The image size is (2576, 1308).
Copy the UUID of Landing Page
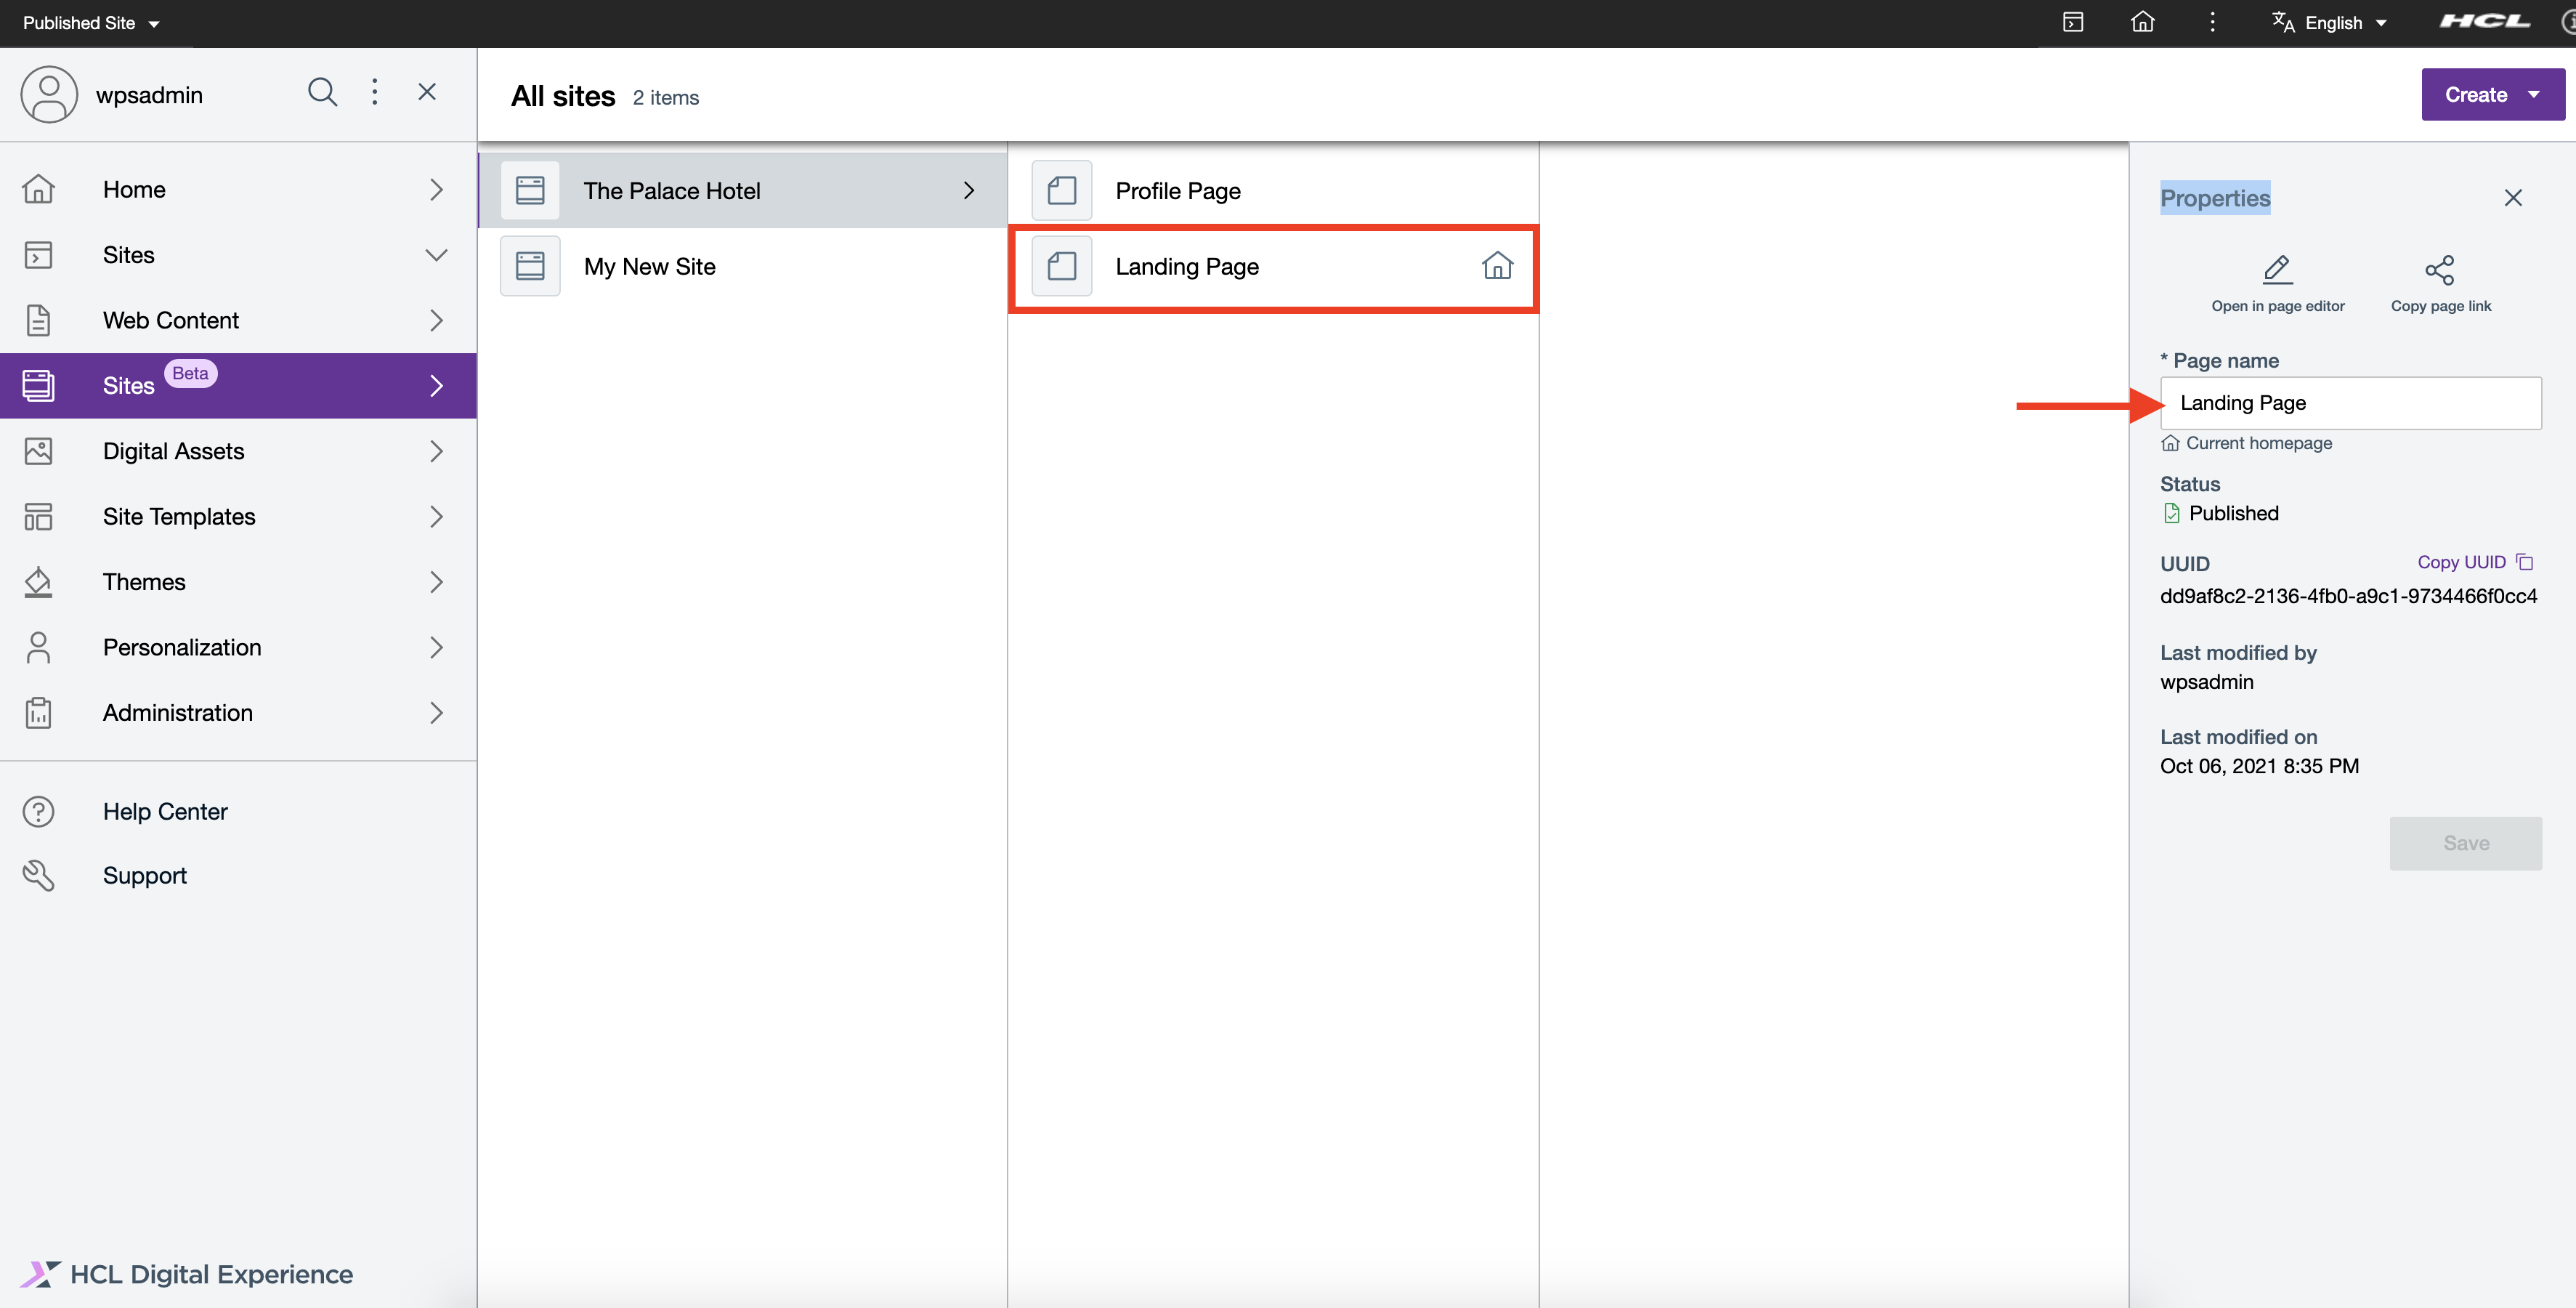pyautogui.click(x=2472, y=562)
